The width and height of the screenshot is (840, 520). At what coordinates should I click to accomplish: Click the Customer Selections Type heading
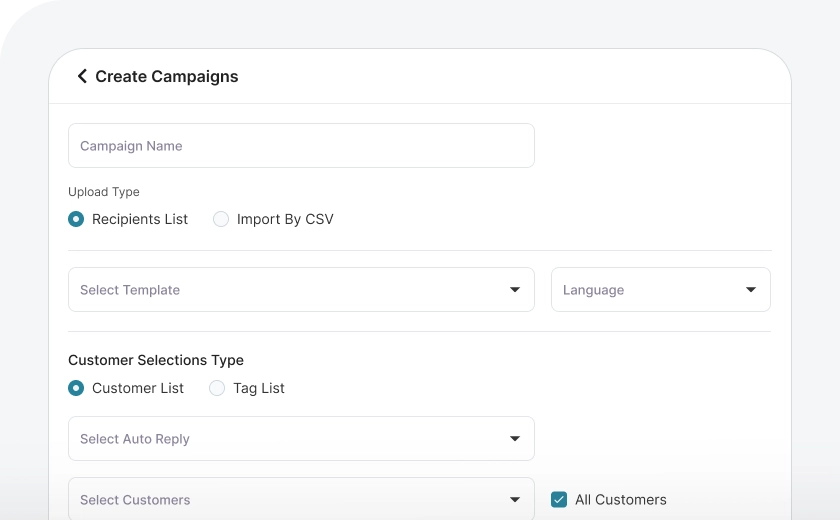156,360
